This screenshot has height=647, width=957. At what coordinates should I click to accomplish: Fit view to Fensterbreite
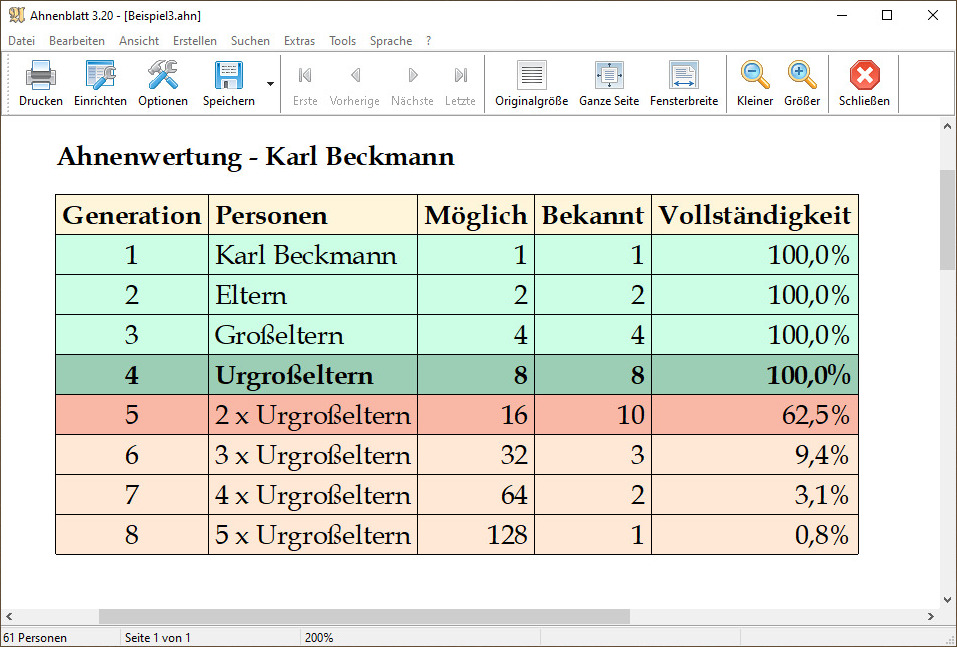684,84
